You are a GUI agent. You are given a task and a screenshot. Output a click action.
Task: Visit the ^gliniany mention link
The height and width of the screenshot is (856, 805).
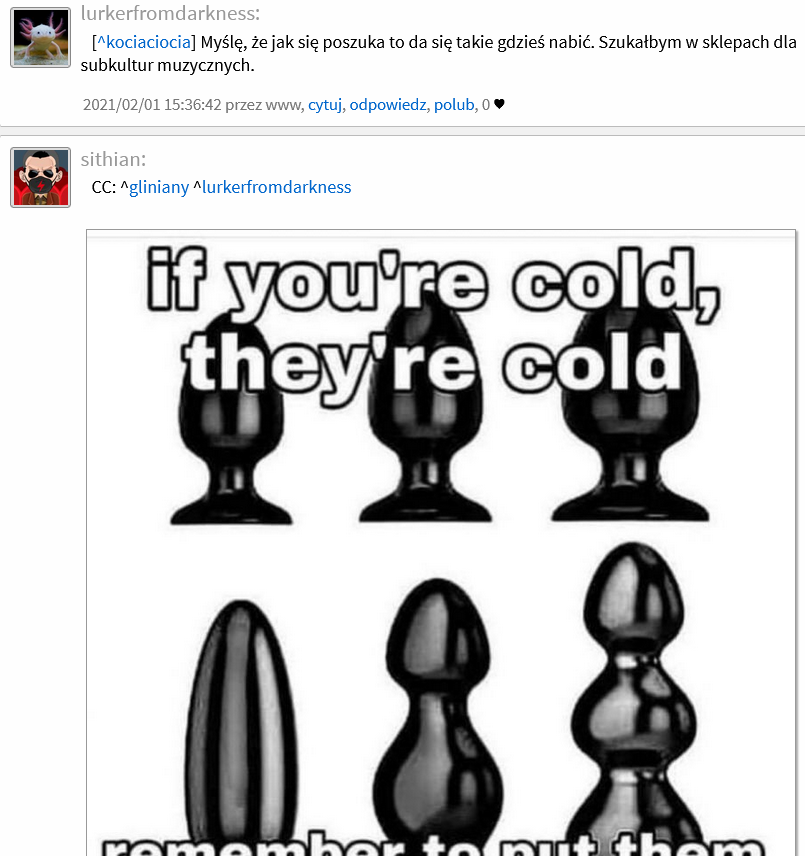(x=154, y=187)
